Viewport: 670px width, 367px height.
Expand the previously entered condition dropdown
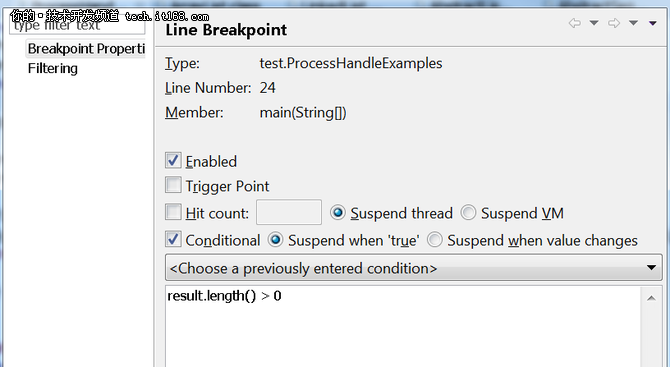pos(414,268)
